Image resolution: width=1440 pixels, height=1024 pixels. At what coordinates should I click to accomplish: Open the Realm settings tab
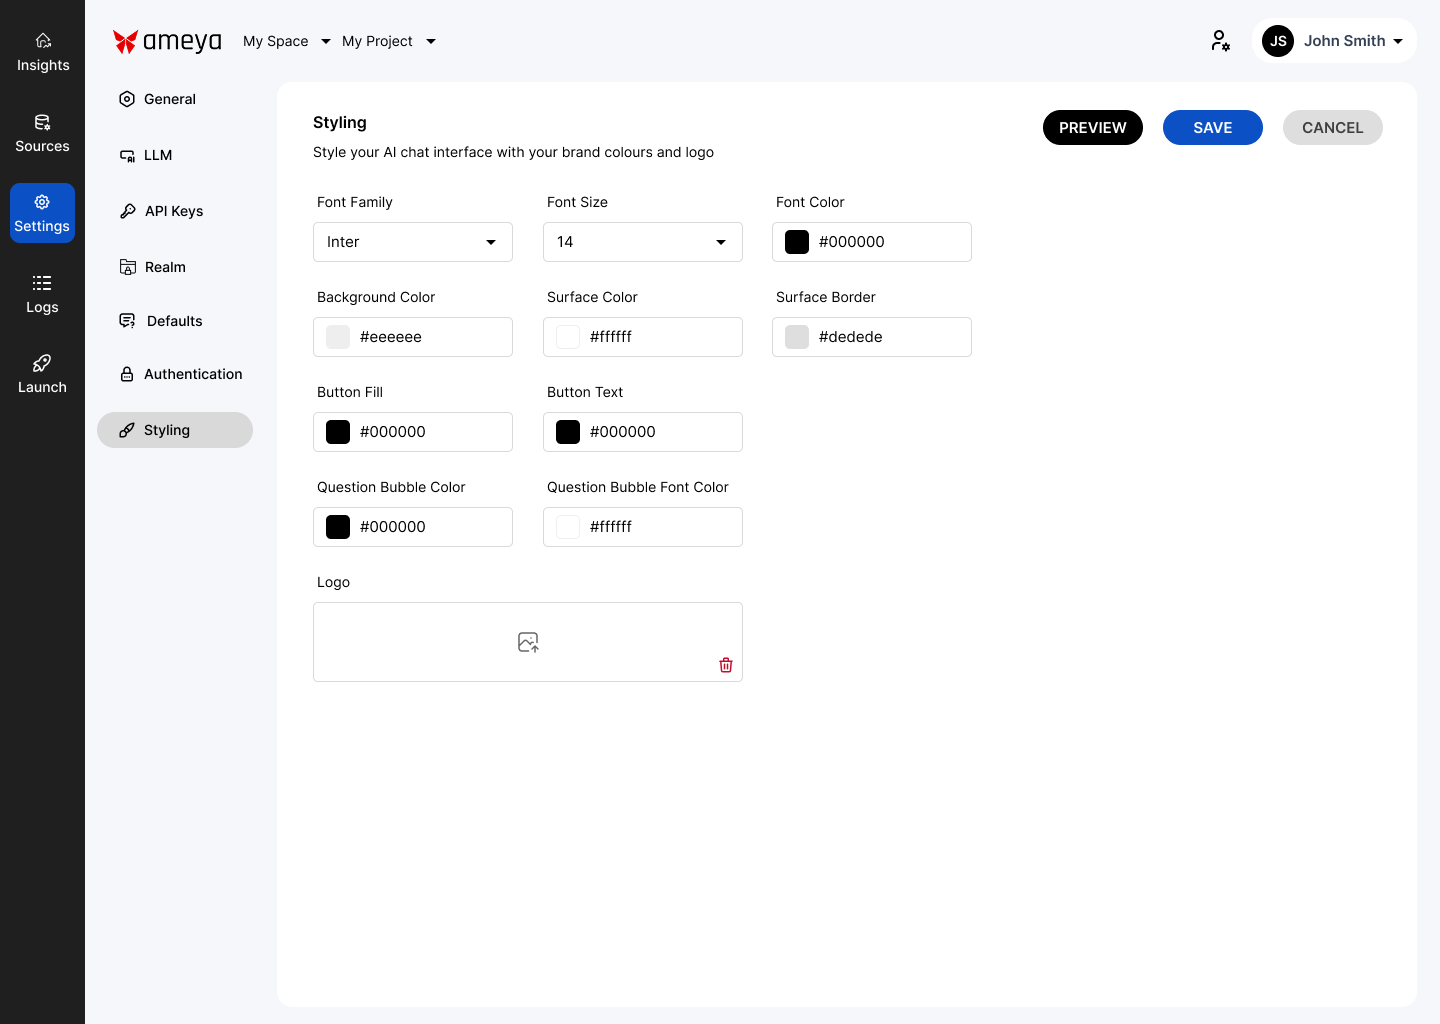pos(165,267)
